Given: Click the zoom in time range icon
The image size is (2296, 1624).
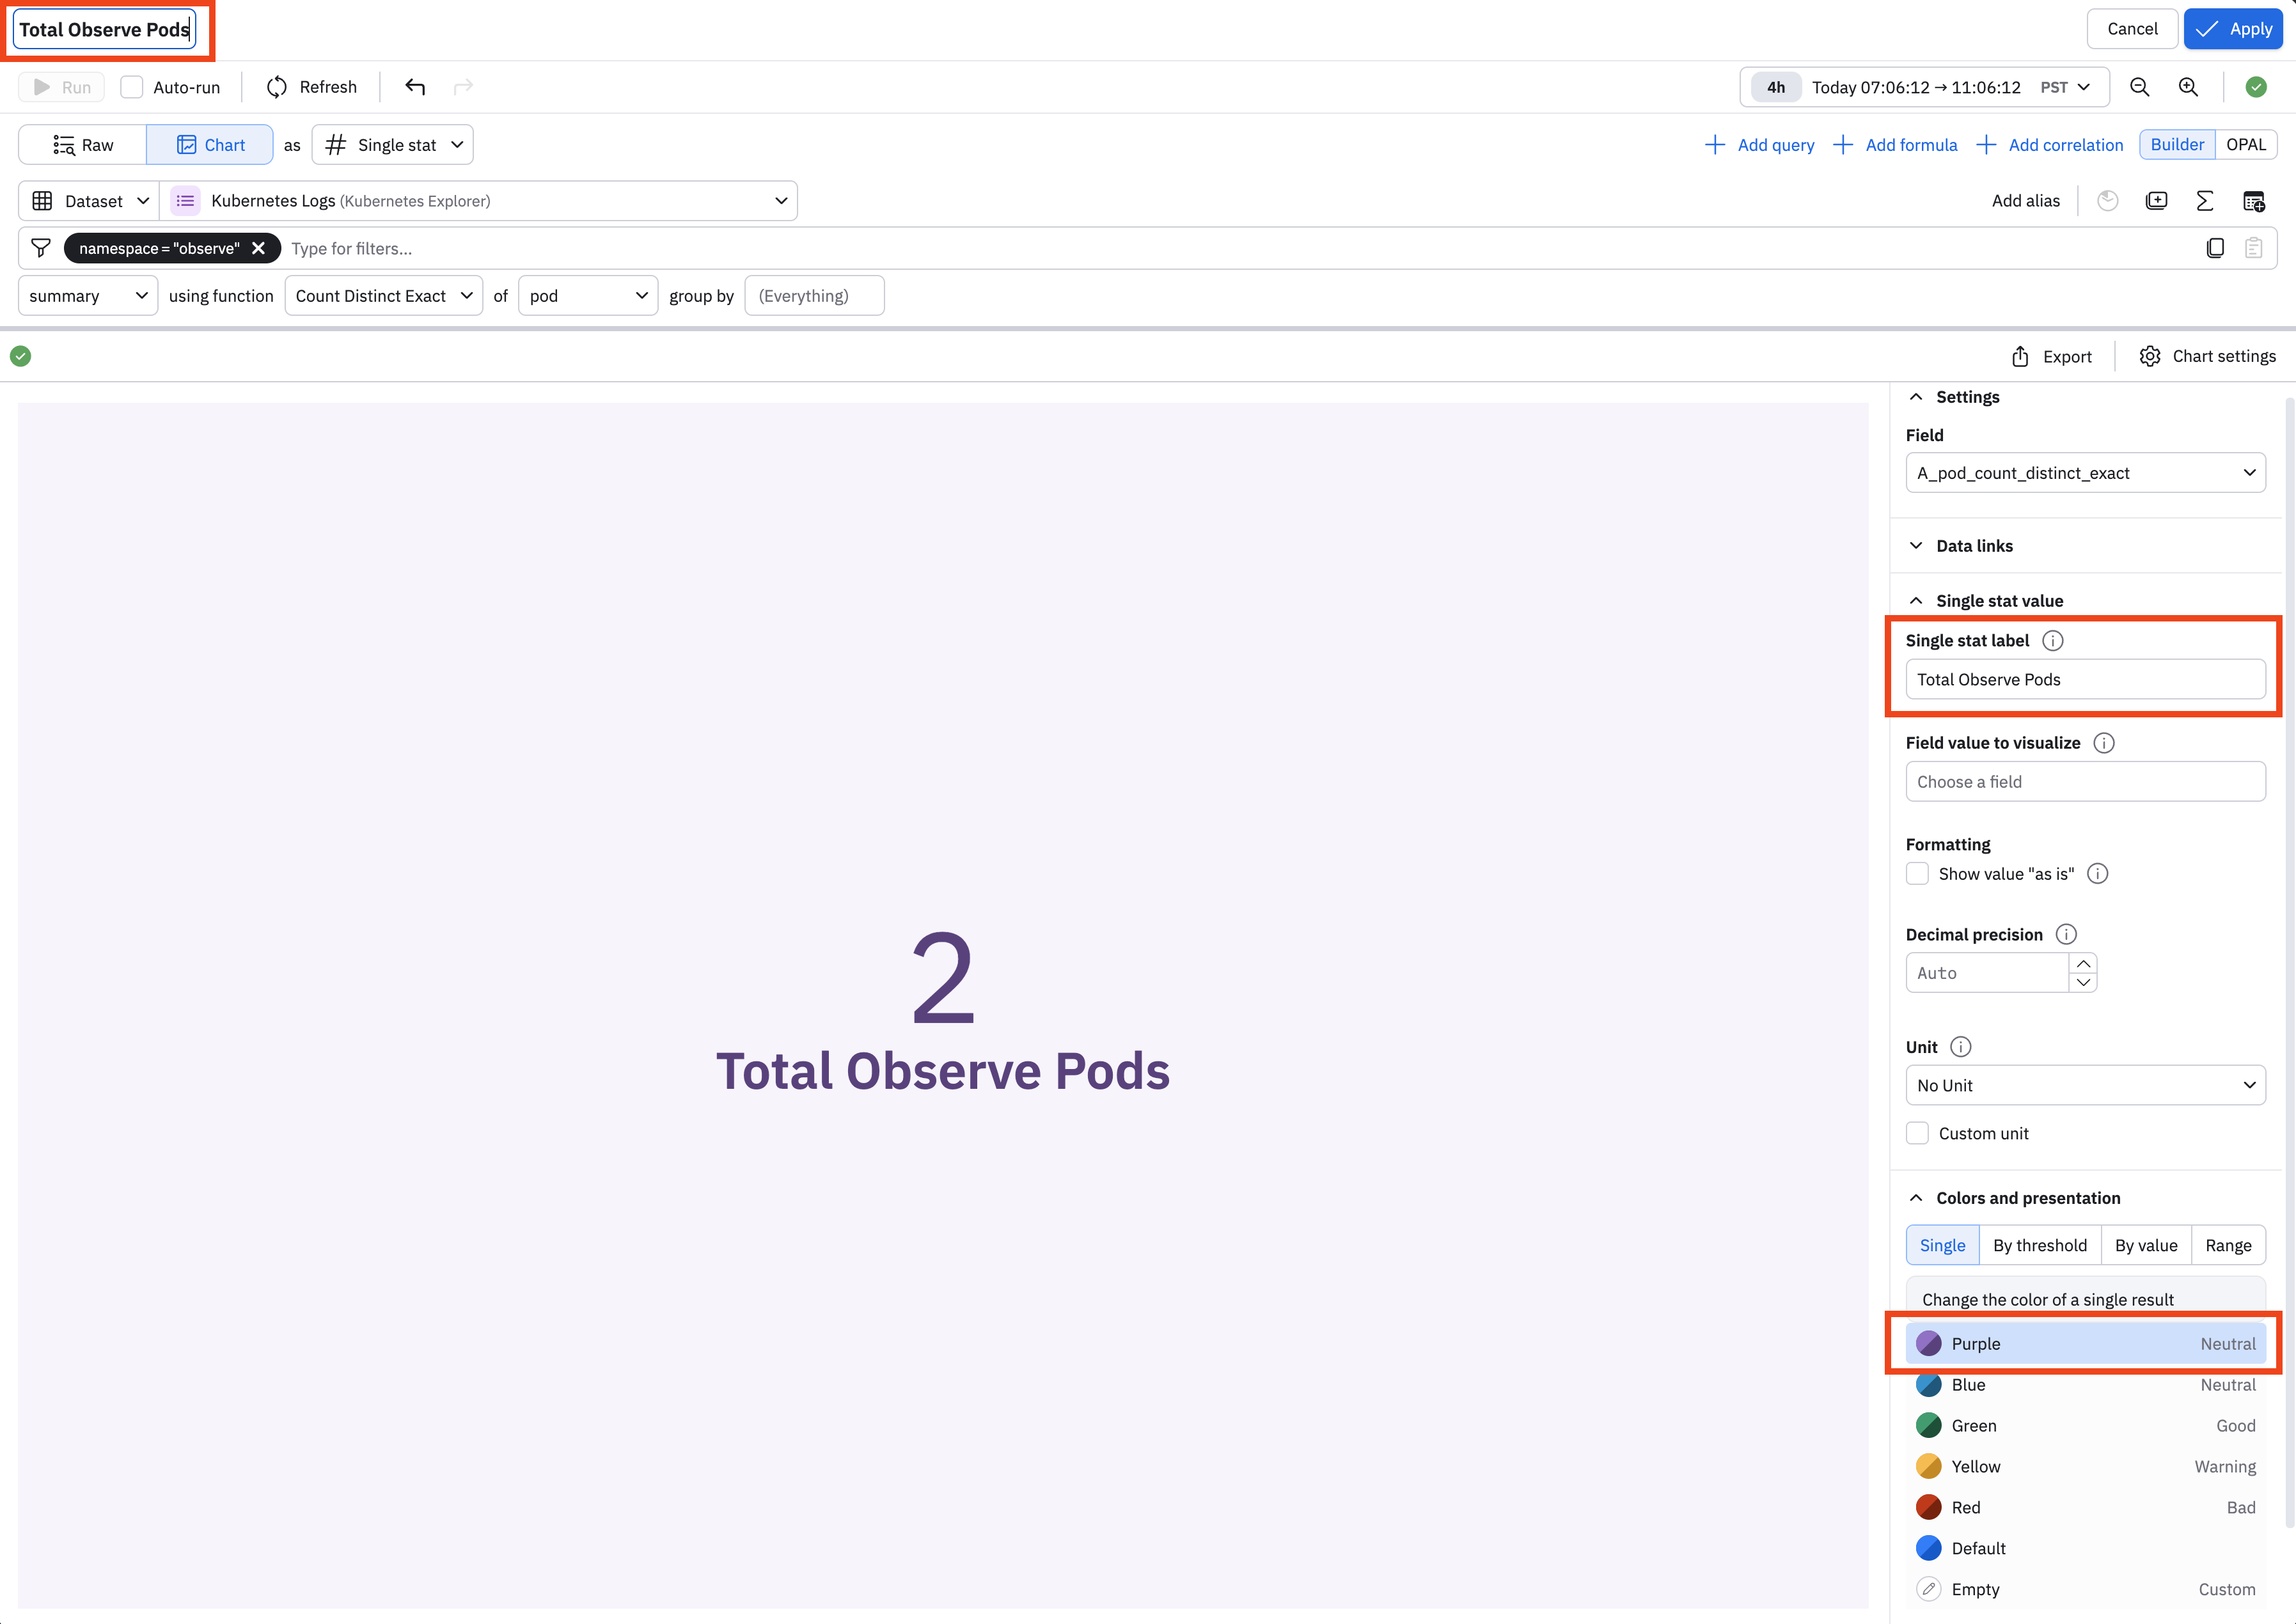Looking at the screenshot, I should click(x=2188, y=87).
